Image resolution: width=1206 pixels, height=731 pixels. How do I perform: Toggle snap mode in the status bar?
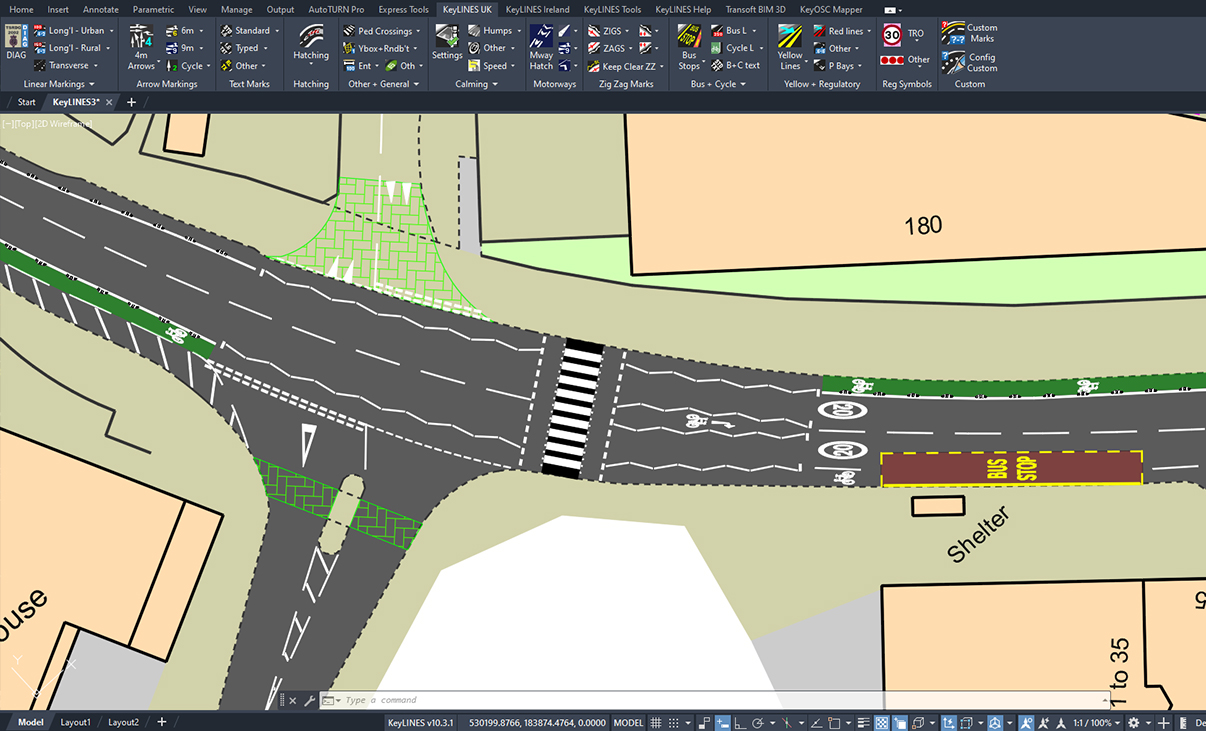671,722
